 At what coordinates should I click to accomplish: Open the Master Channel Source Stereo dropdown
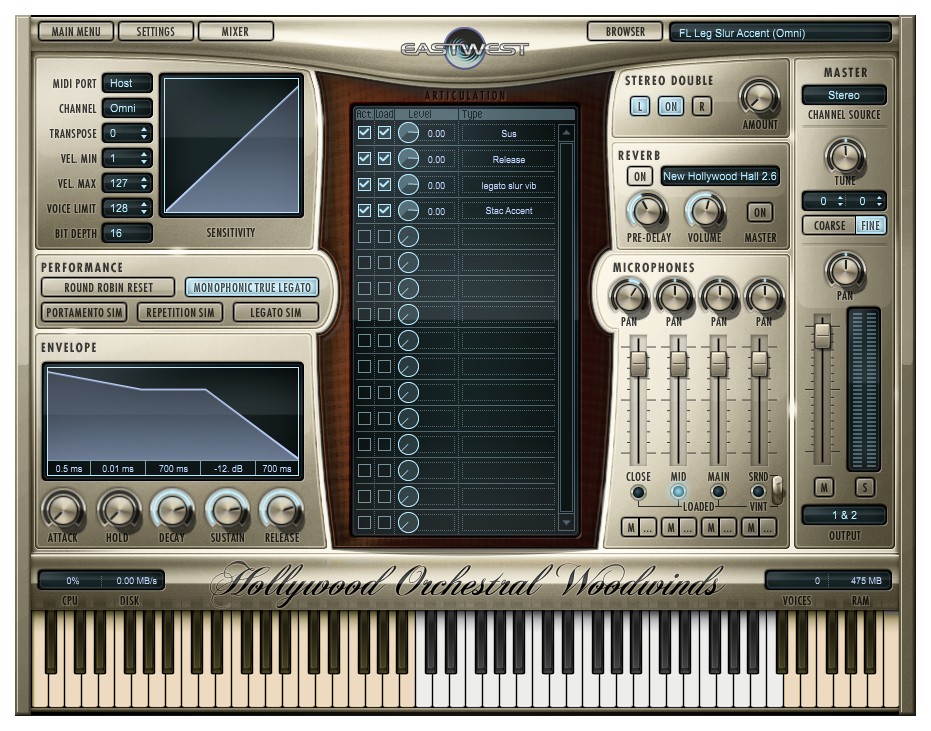(x=844, y=95)
